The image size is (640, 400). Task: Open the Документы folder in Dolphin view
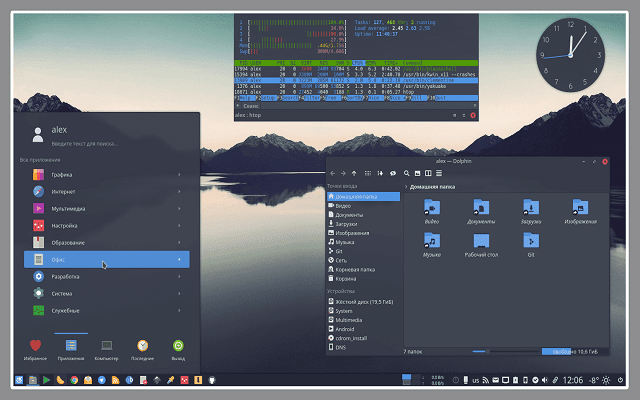pos(481,211)
